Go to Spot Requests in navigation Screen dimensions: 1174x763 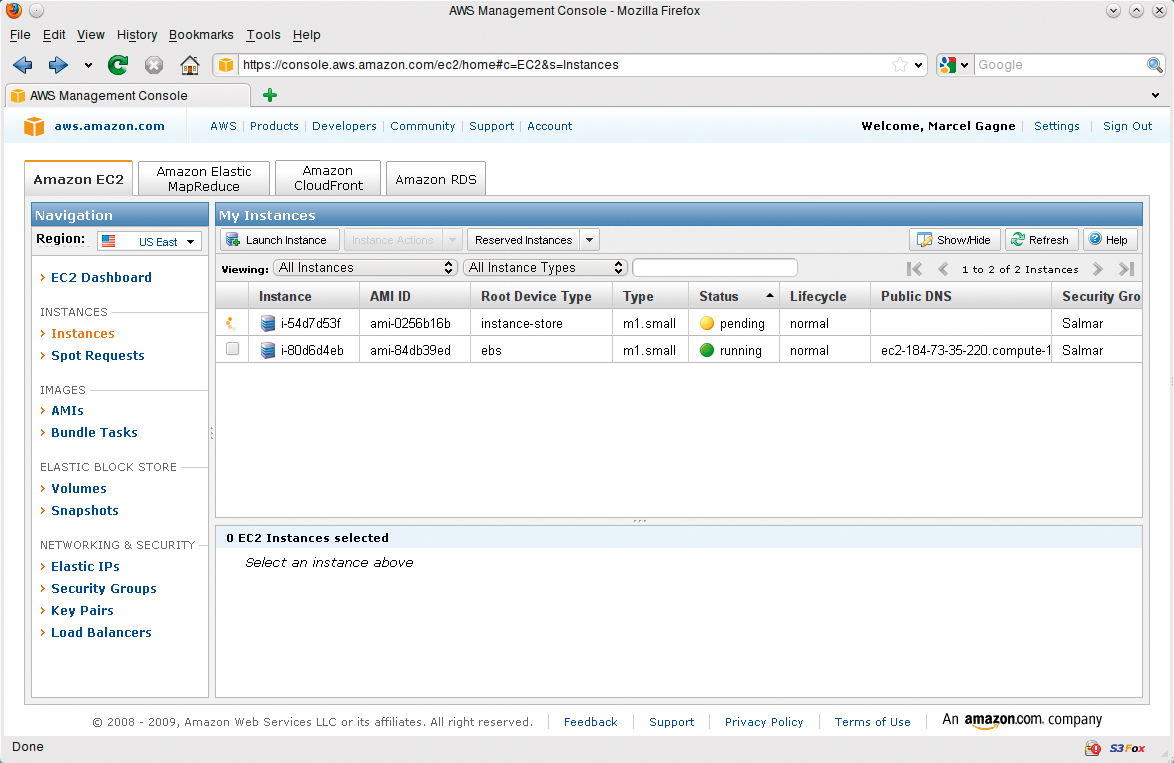coord(97,355)
